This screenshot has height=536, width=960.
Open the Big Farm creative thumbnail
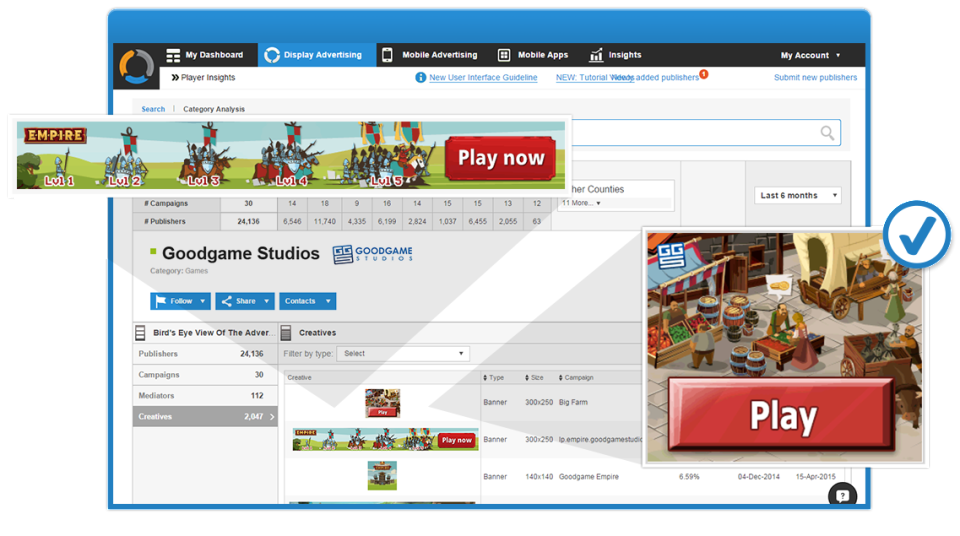pos(383,402)
